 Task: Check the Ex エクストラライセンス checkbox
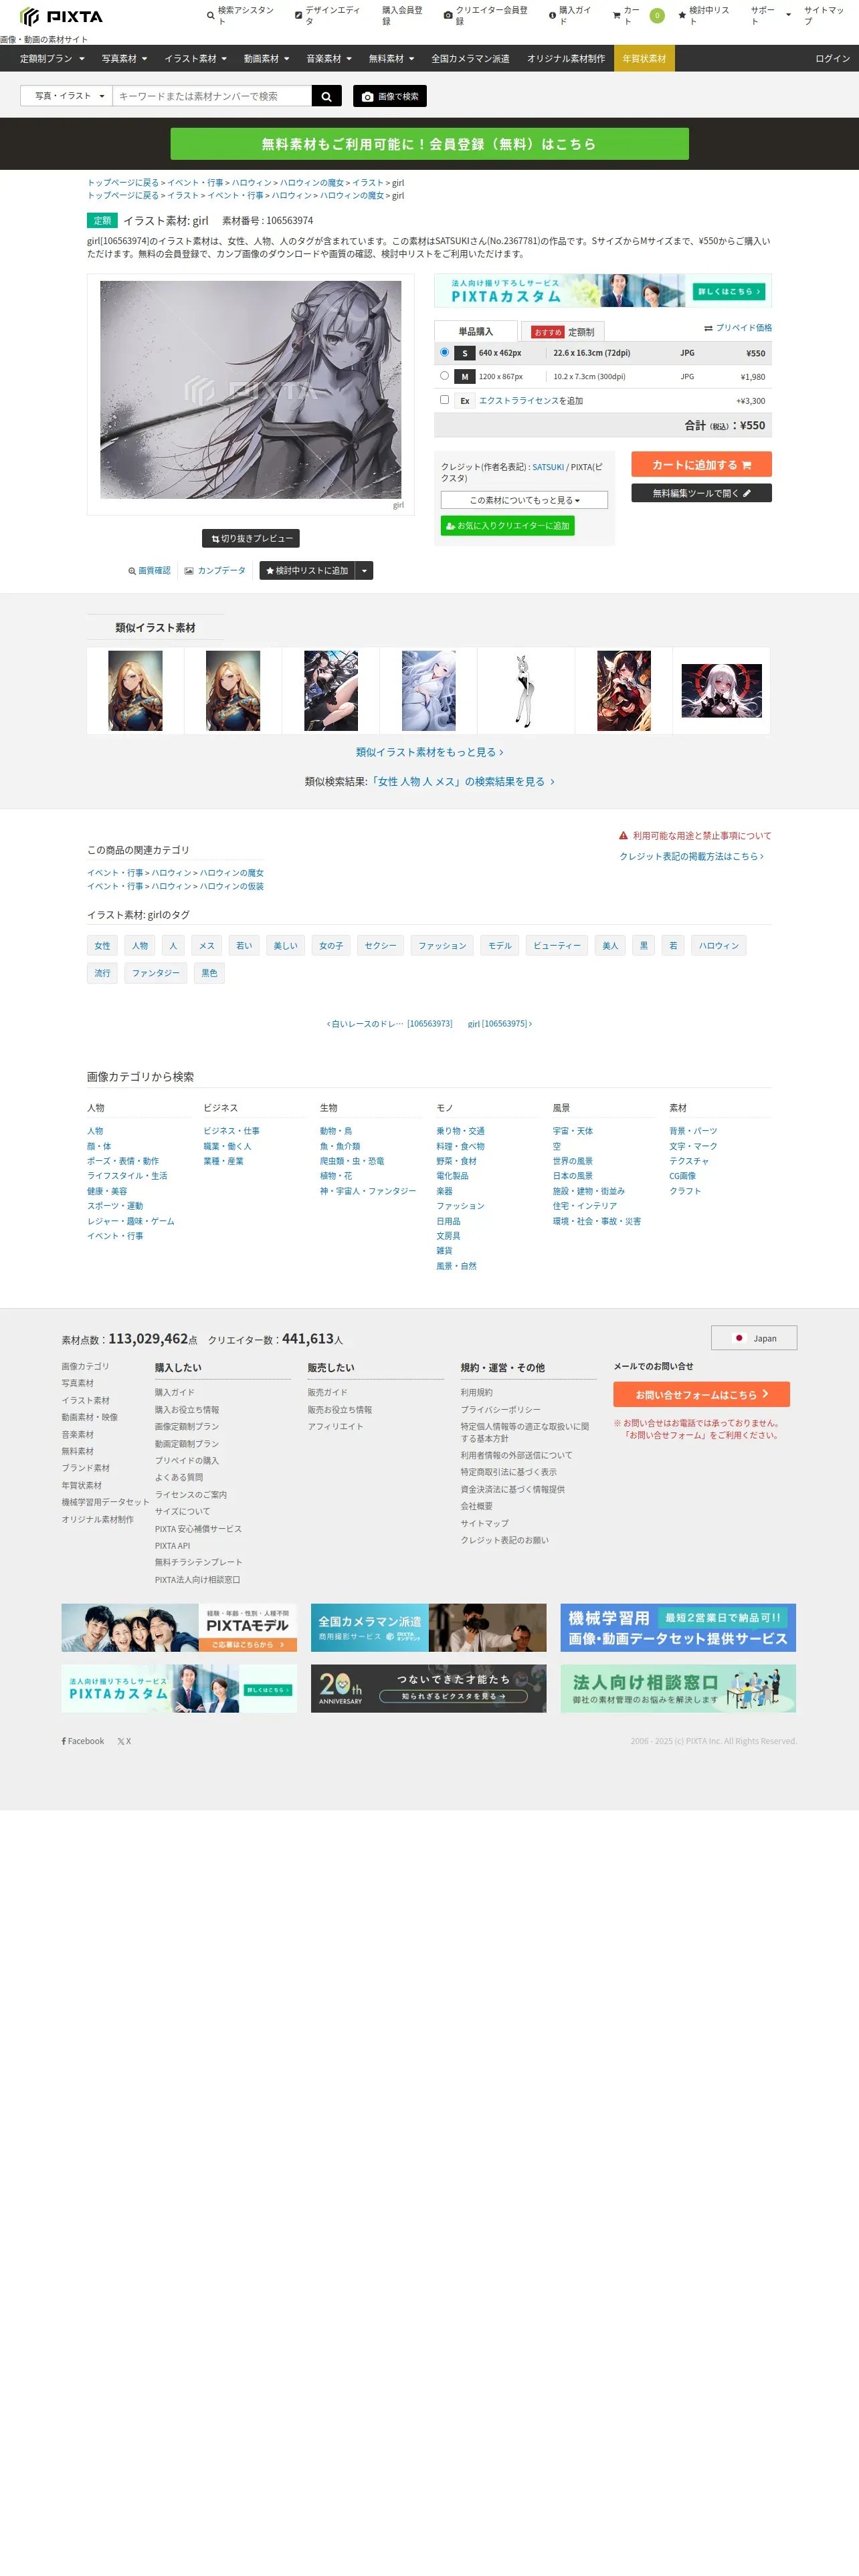click(444, 400)
